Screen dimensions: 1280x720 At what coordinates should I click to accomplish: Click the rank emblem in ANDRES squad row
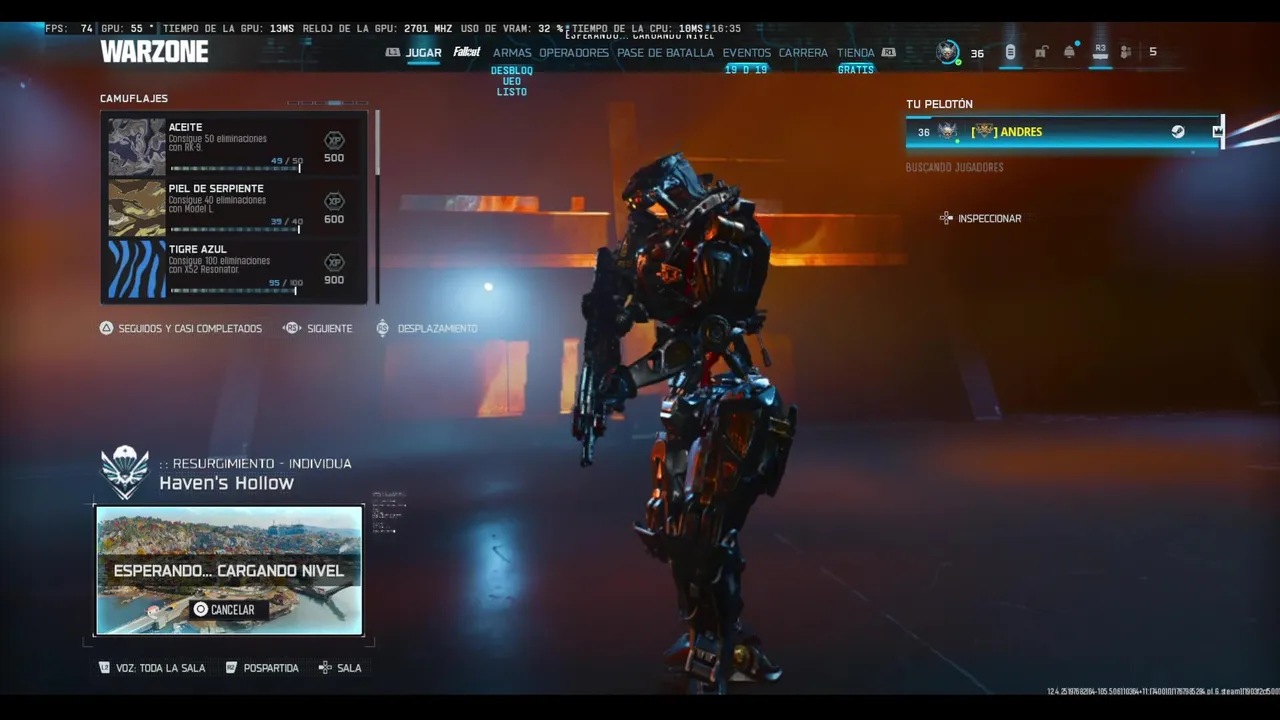pos(947,132)
